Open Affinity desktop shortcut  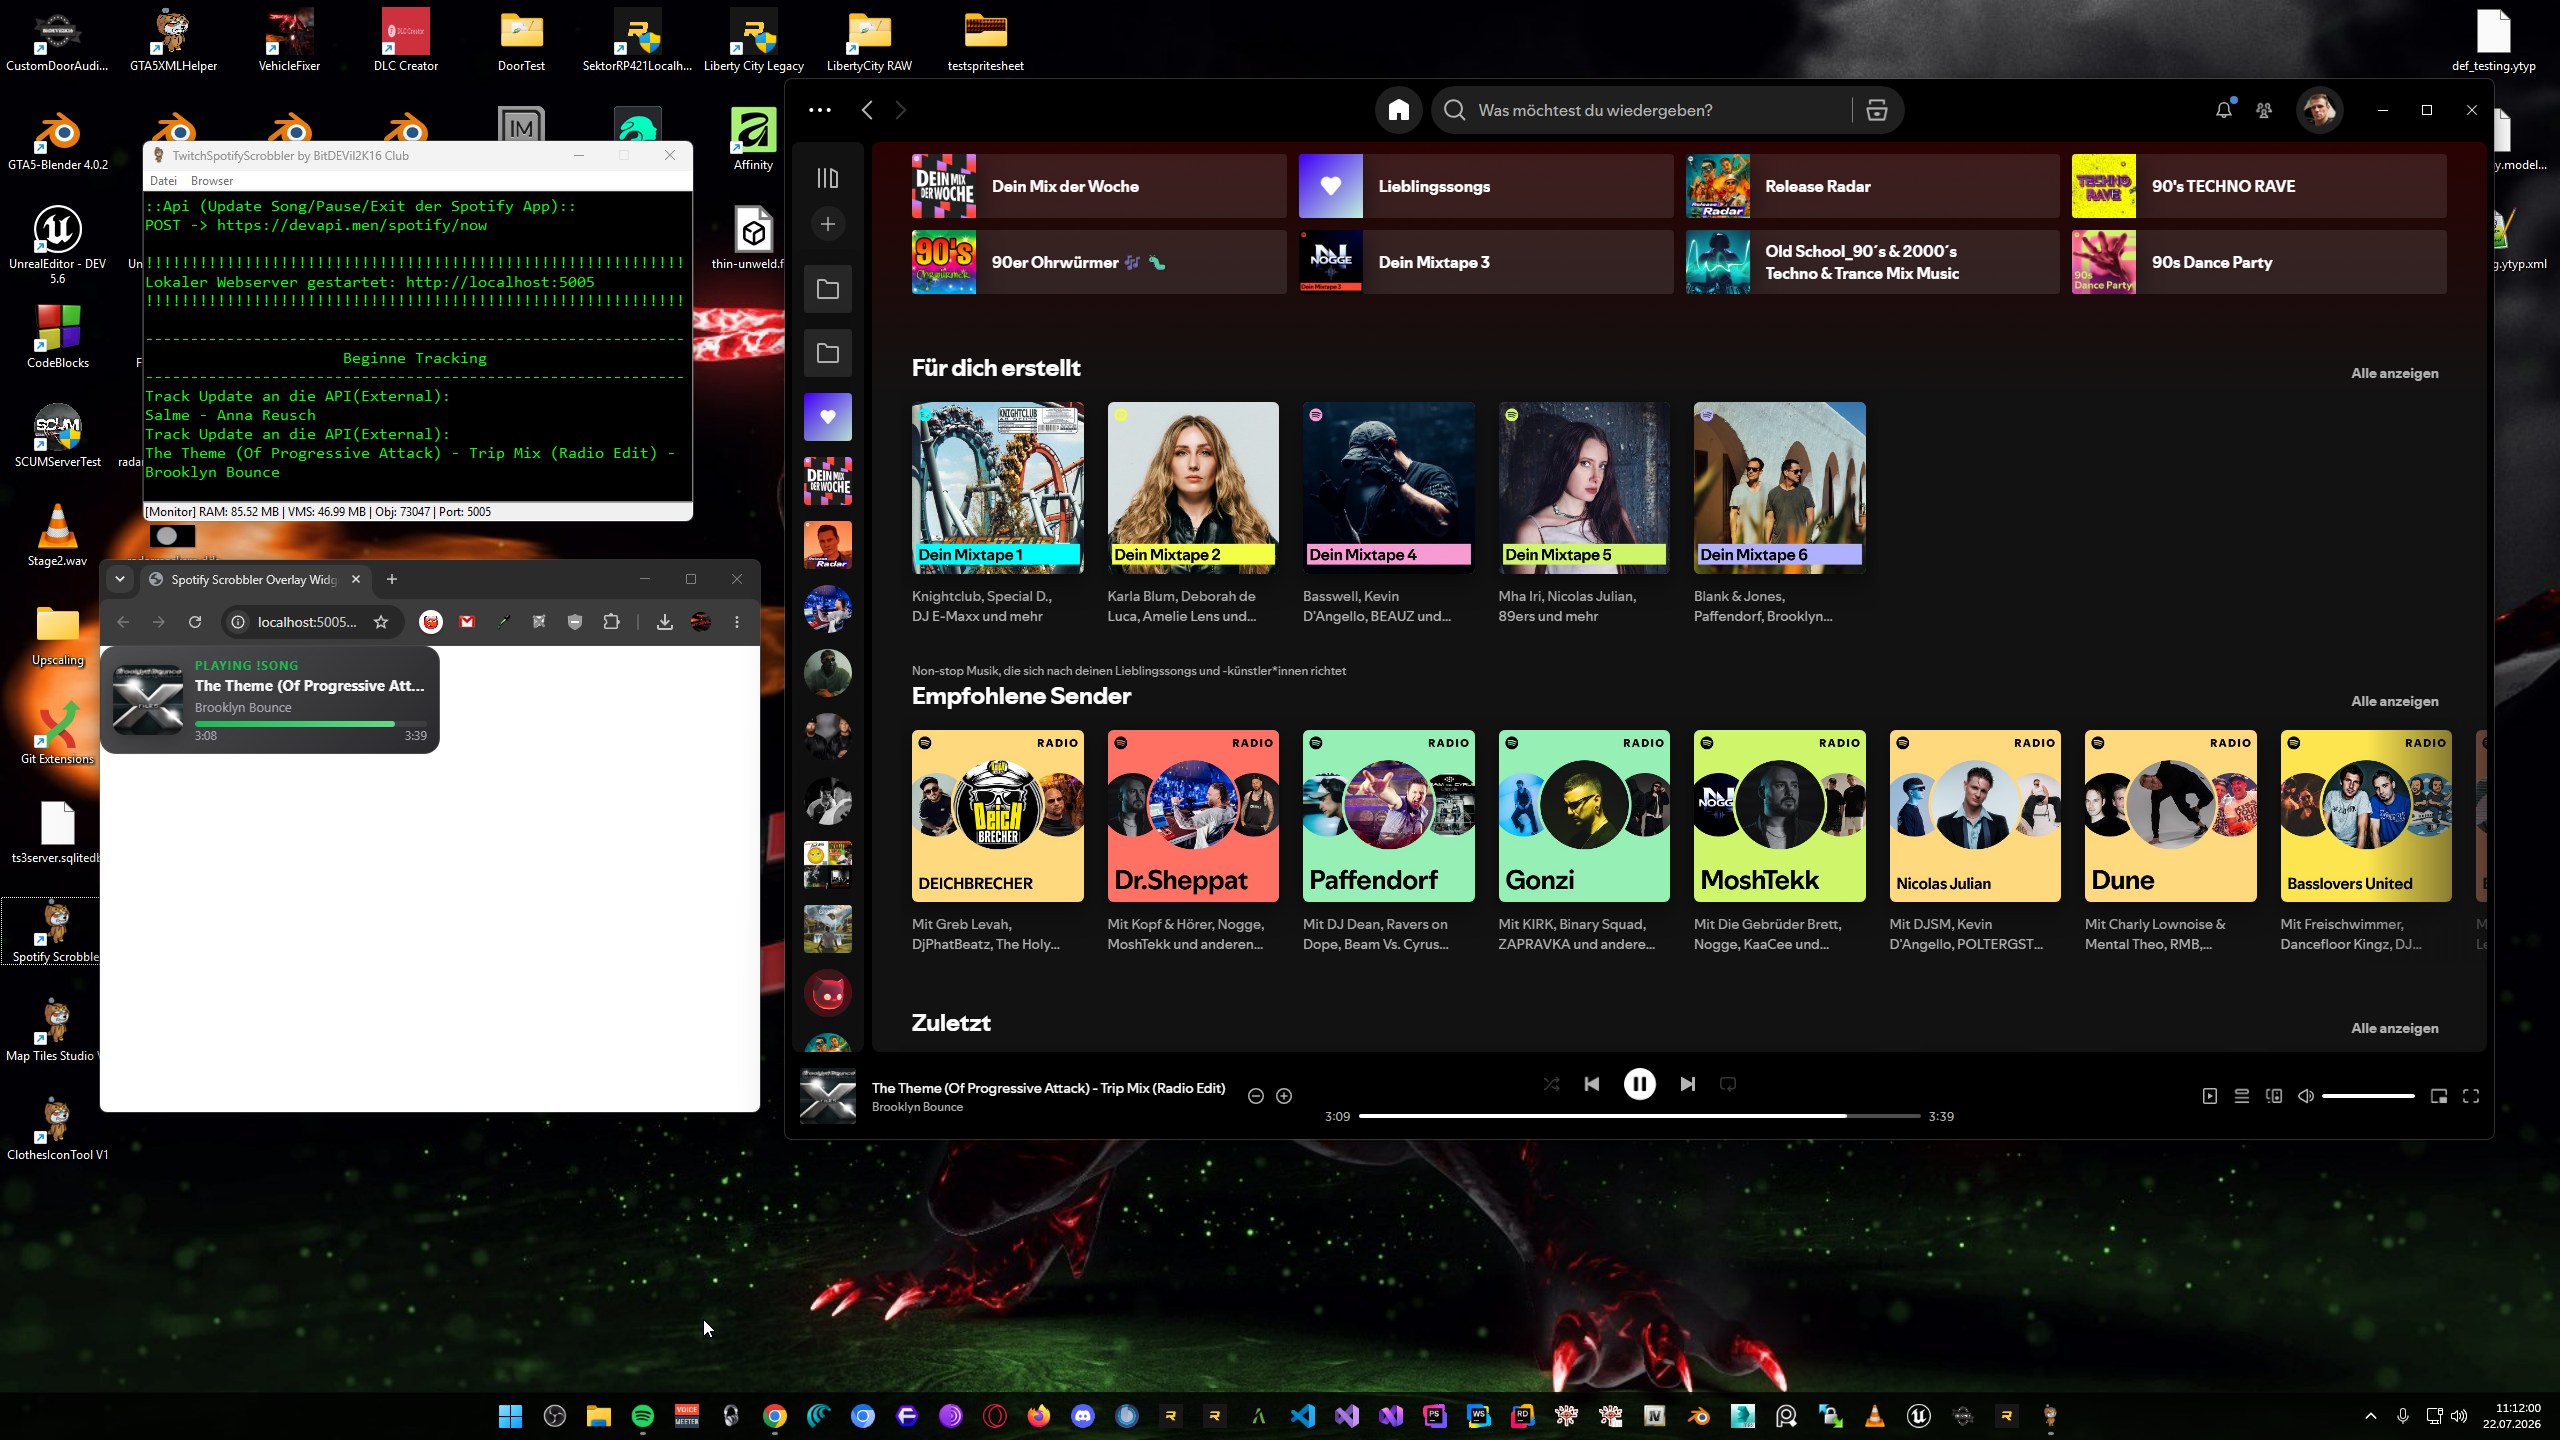[x=753, y=140]
